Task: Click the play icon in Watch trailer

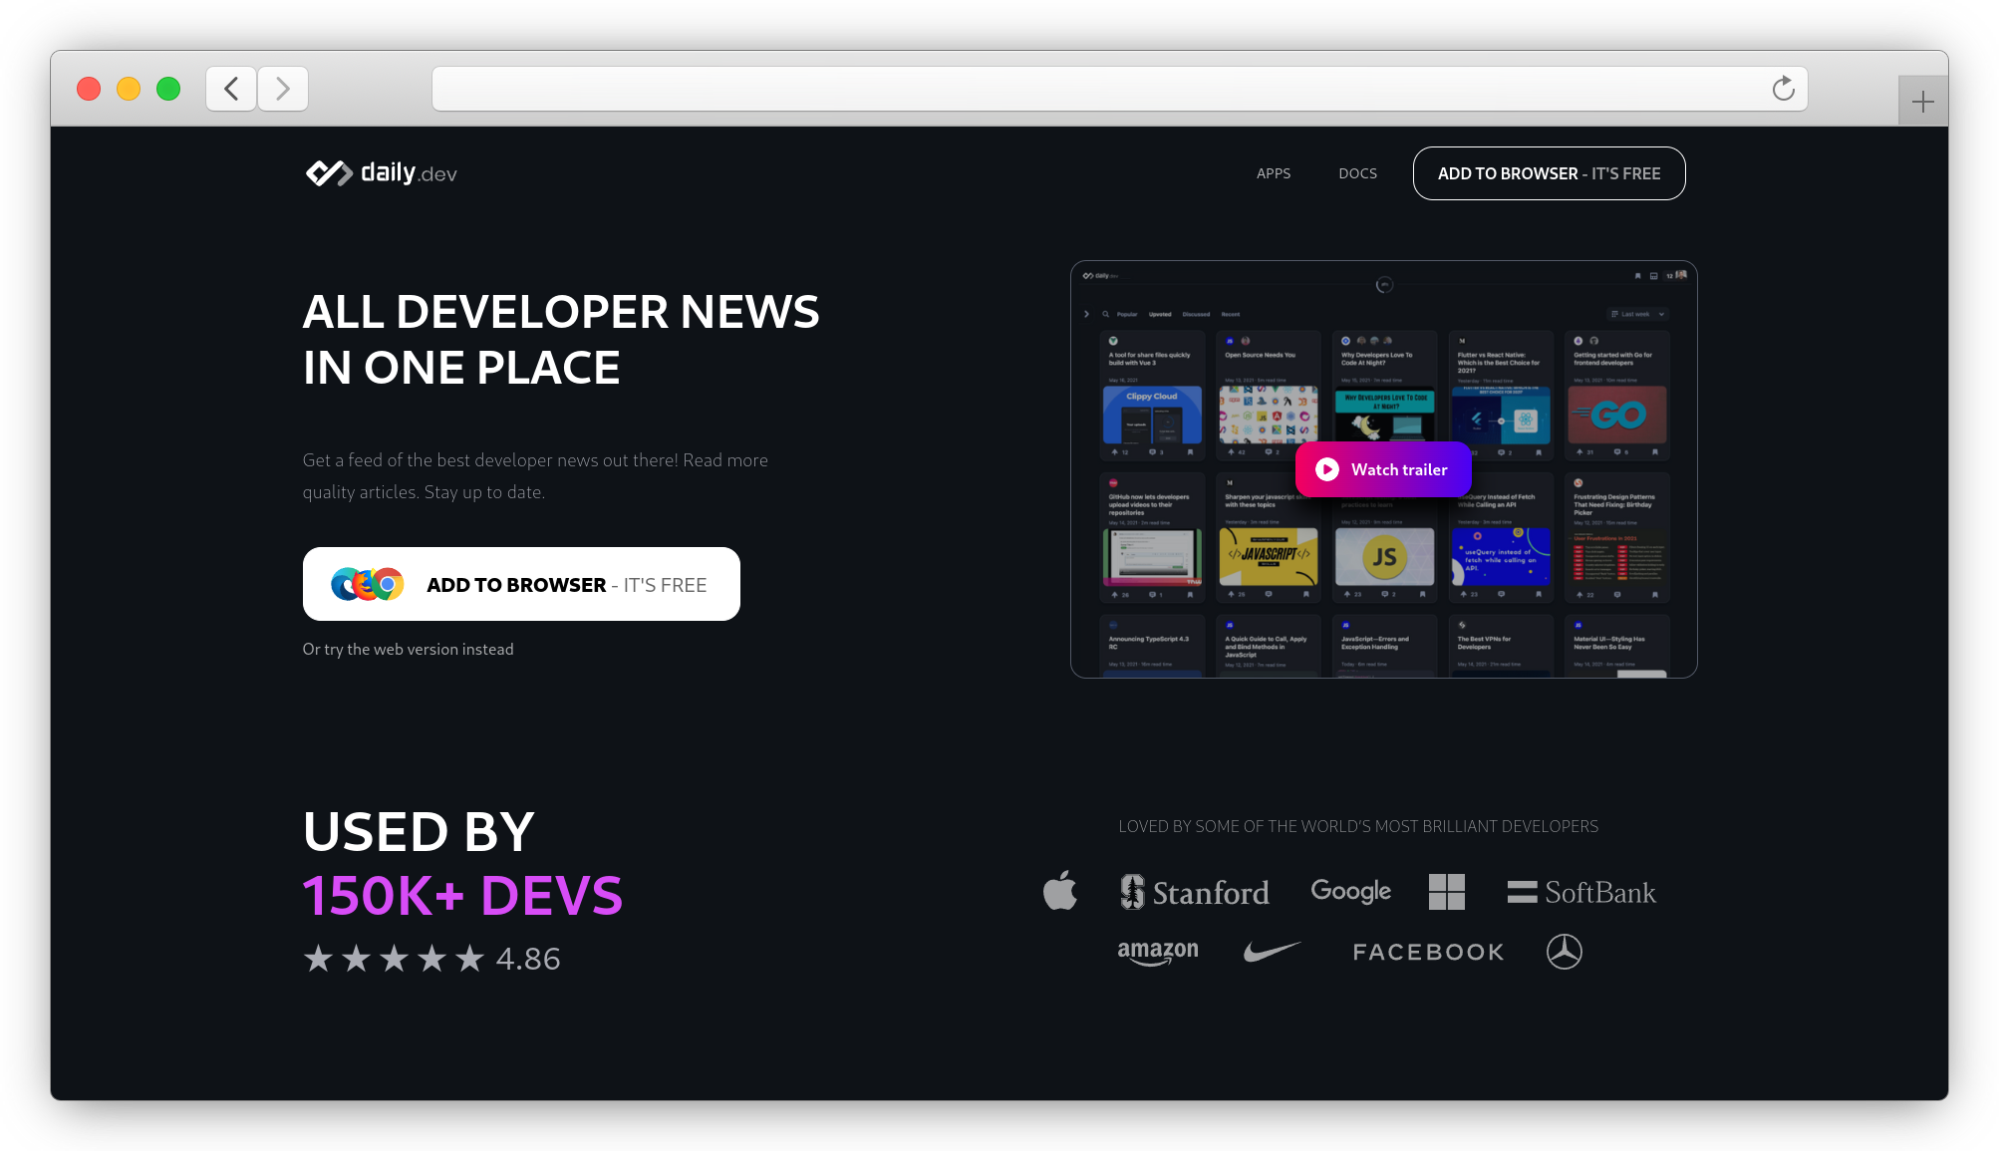Action: 1327,469
